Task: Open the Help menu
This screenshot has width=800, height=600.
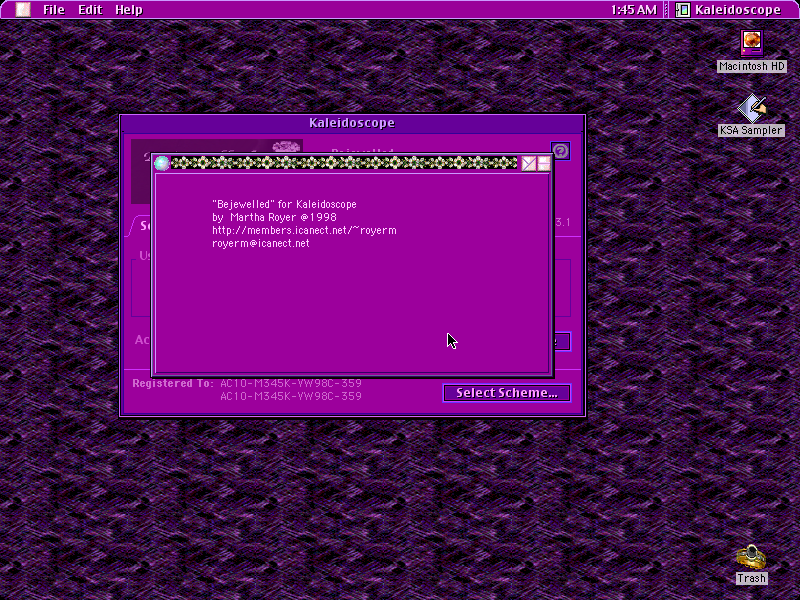Action: tap(129, 10)
